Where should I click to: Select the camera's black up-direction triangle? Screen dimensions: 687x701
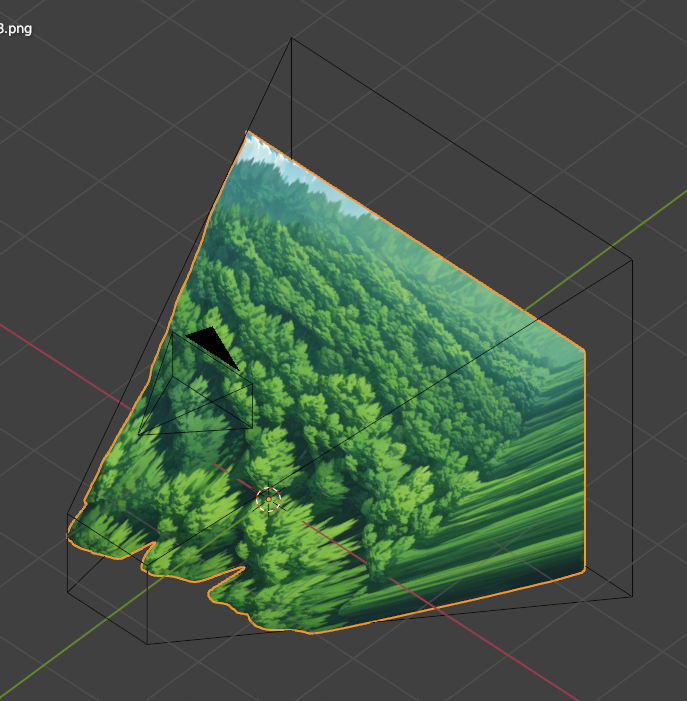pyautogui.click(x=213, y=345)
